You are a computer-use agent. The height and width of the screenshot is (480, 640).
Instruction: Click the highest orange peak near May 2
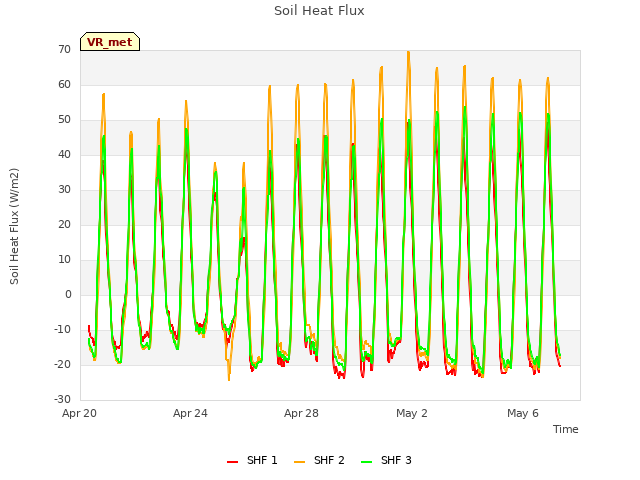point(408,52)
